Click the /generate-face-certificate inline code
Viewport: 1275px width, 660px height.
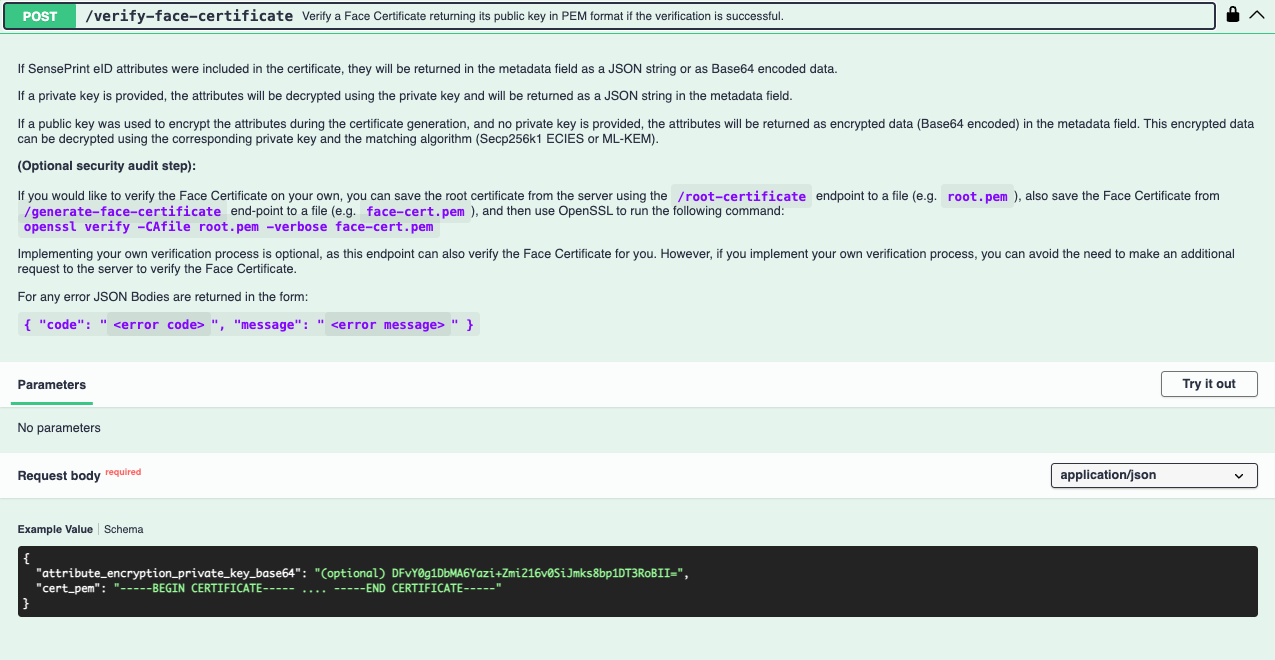[x=123, y=212]
